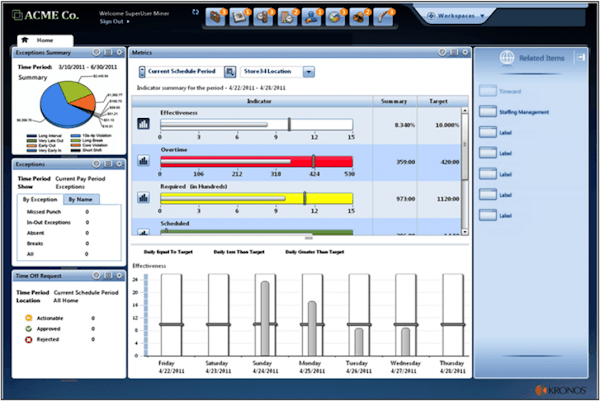Viewport: 600px width, 401px height.
Task: Click the chart icon beside Required indicator
Action: (x=143, y=197)
